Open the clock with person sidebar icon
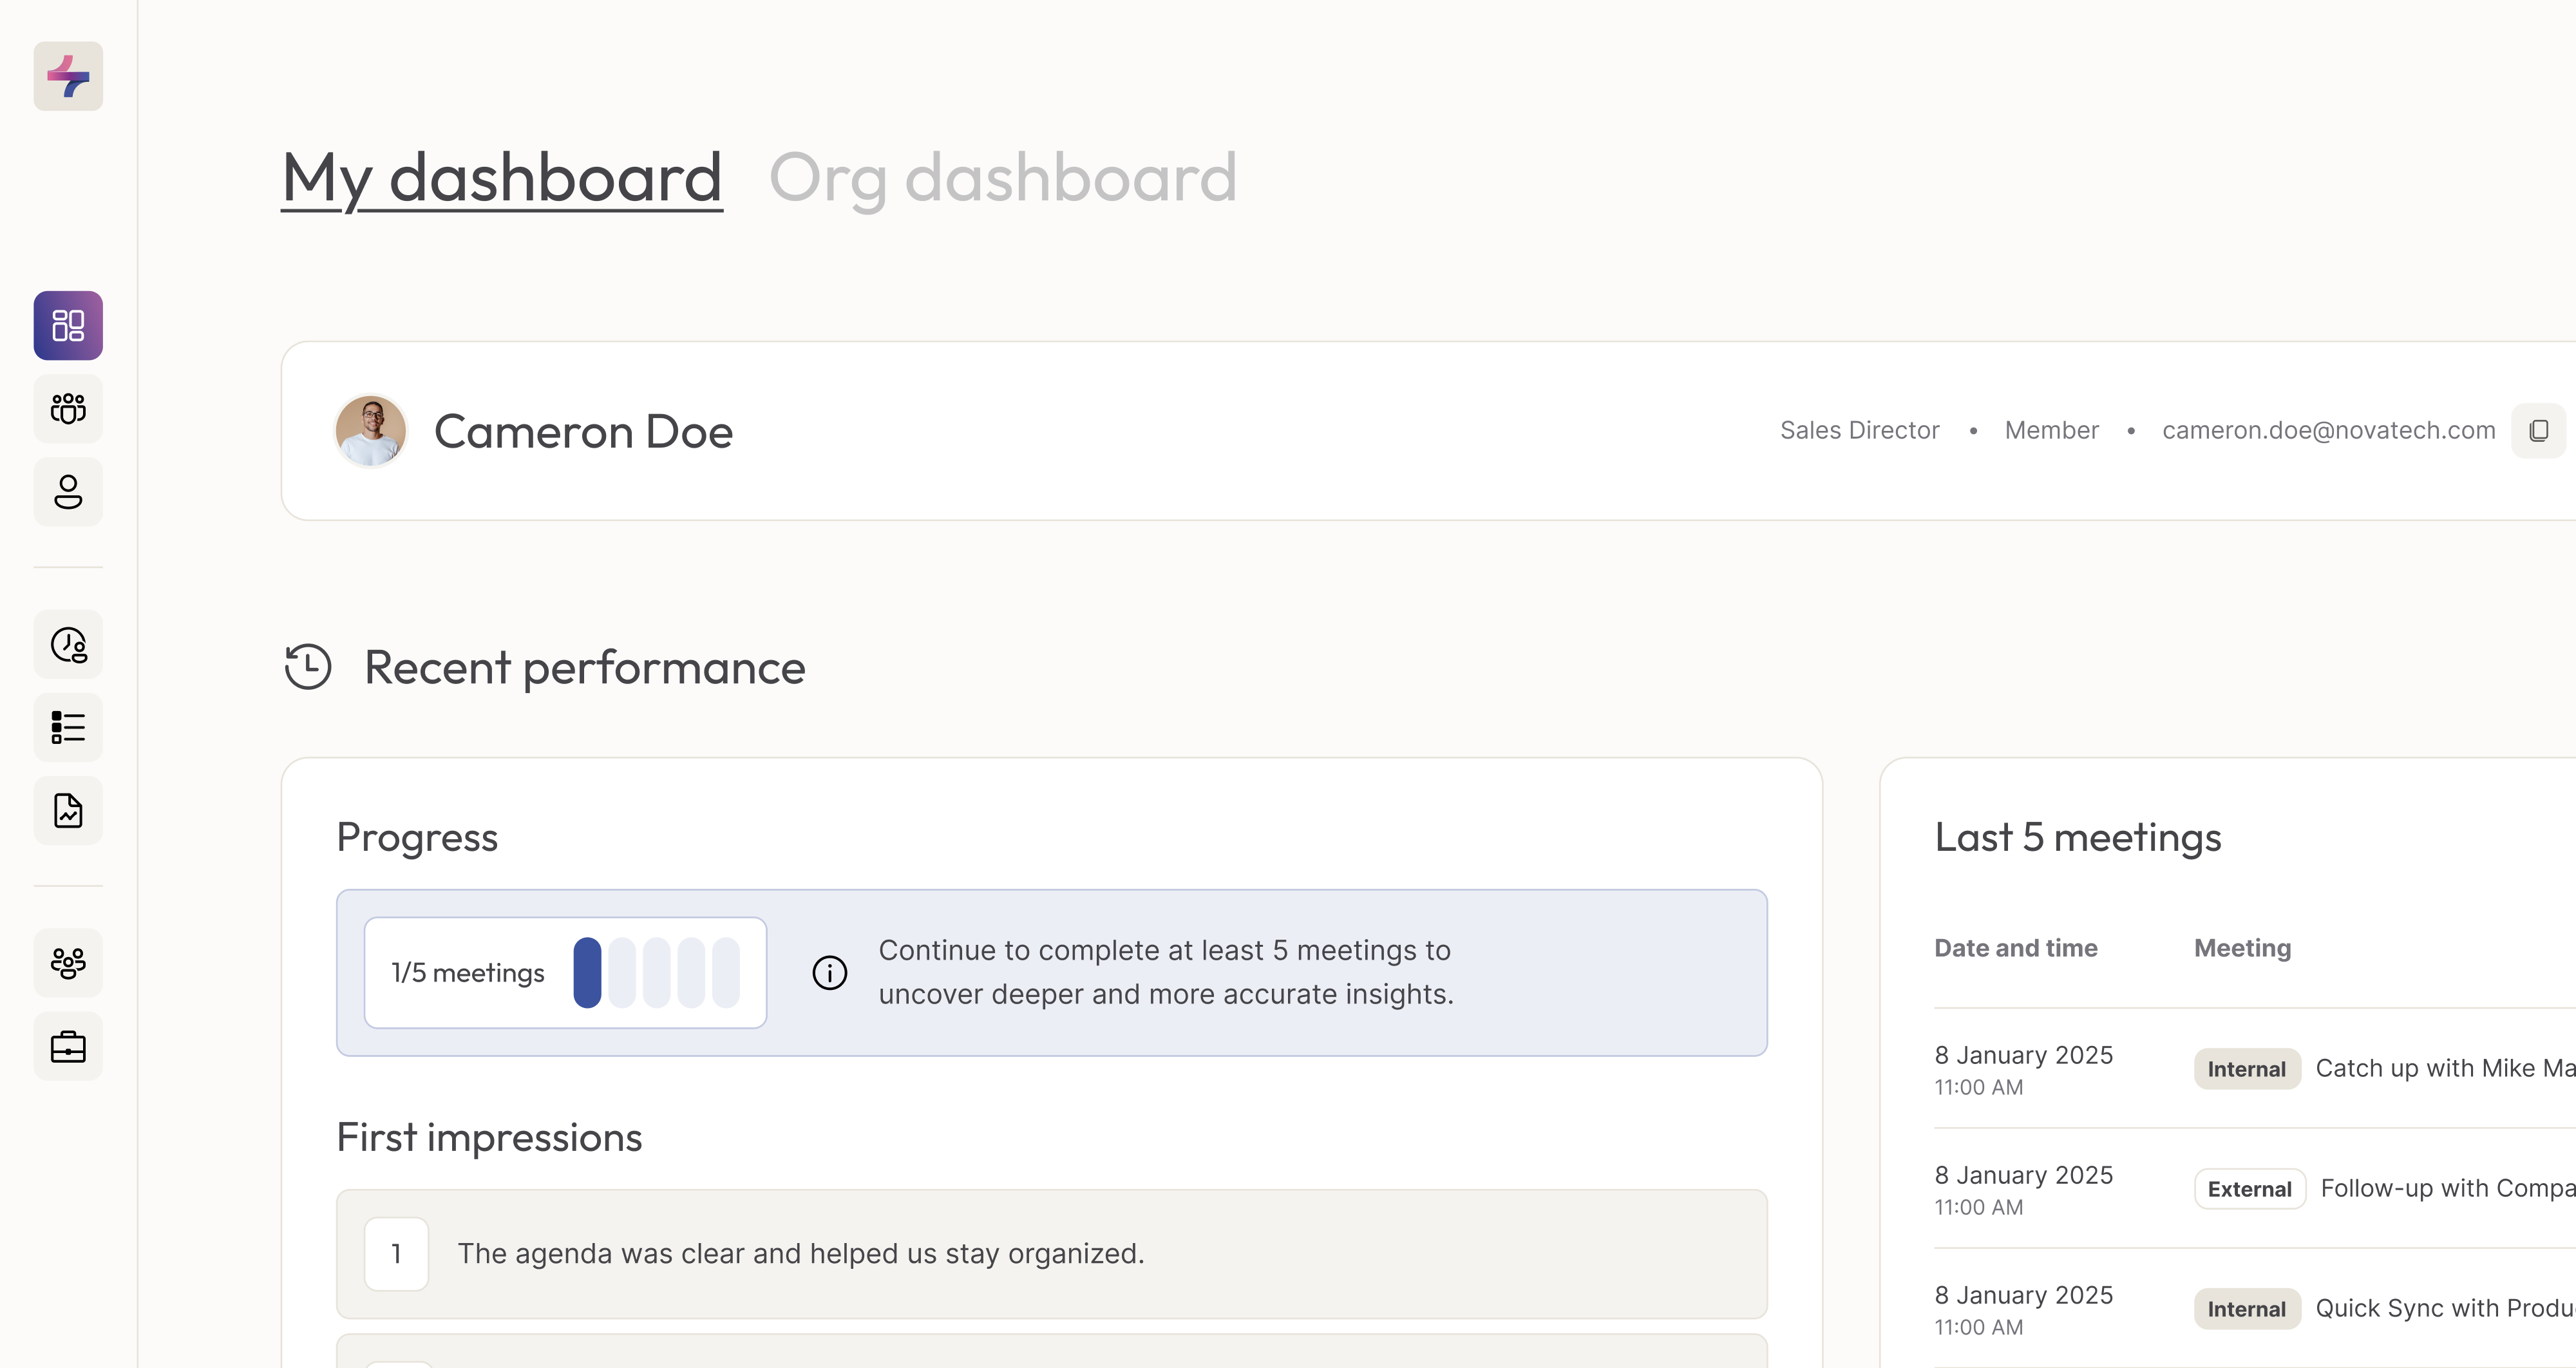The width and height of the screenshot is (2576, 1368). (68, 645)
